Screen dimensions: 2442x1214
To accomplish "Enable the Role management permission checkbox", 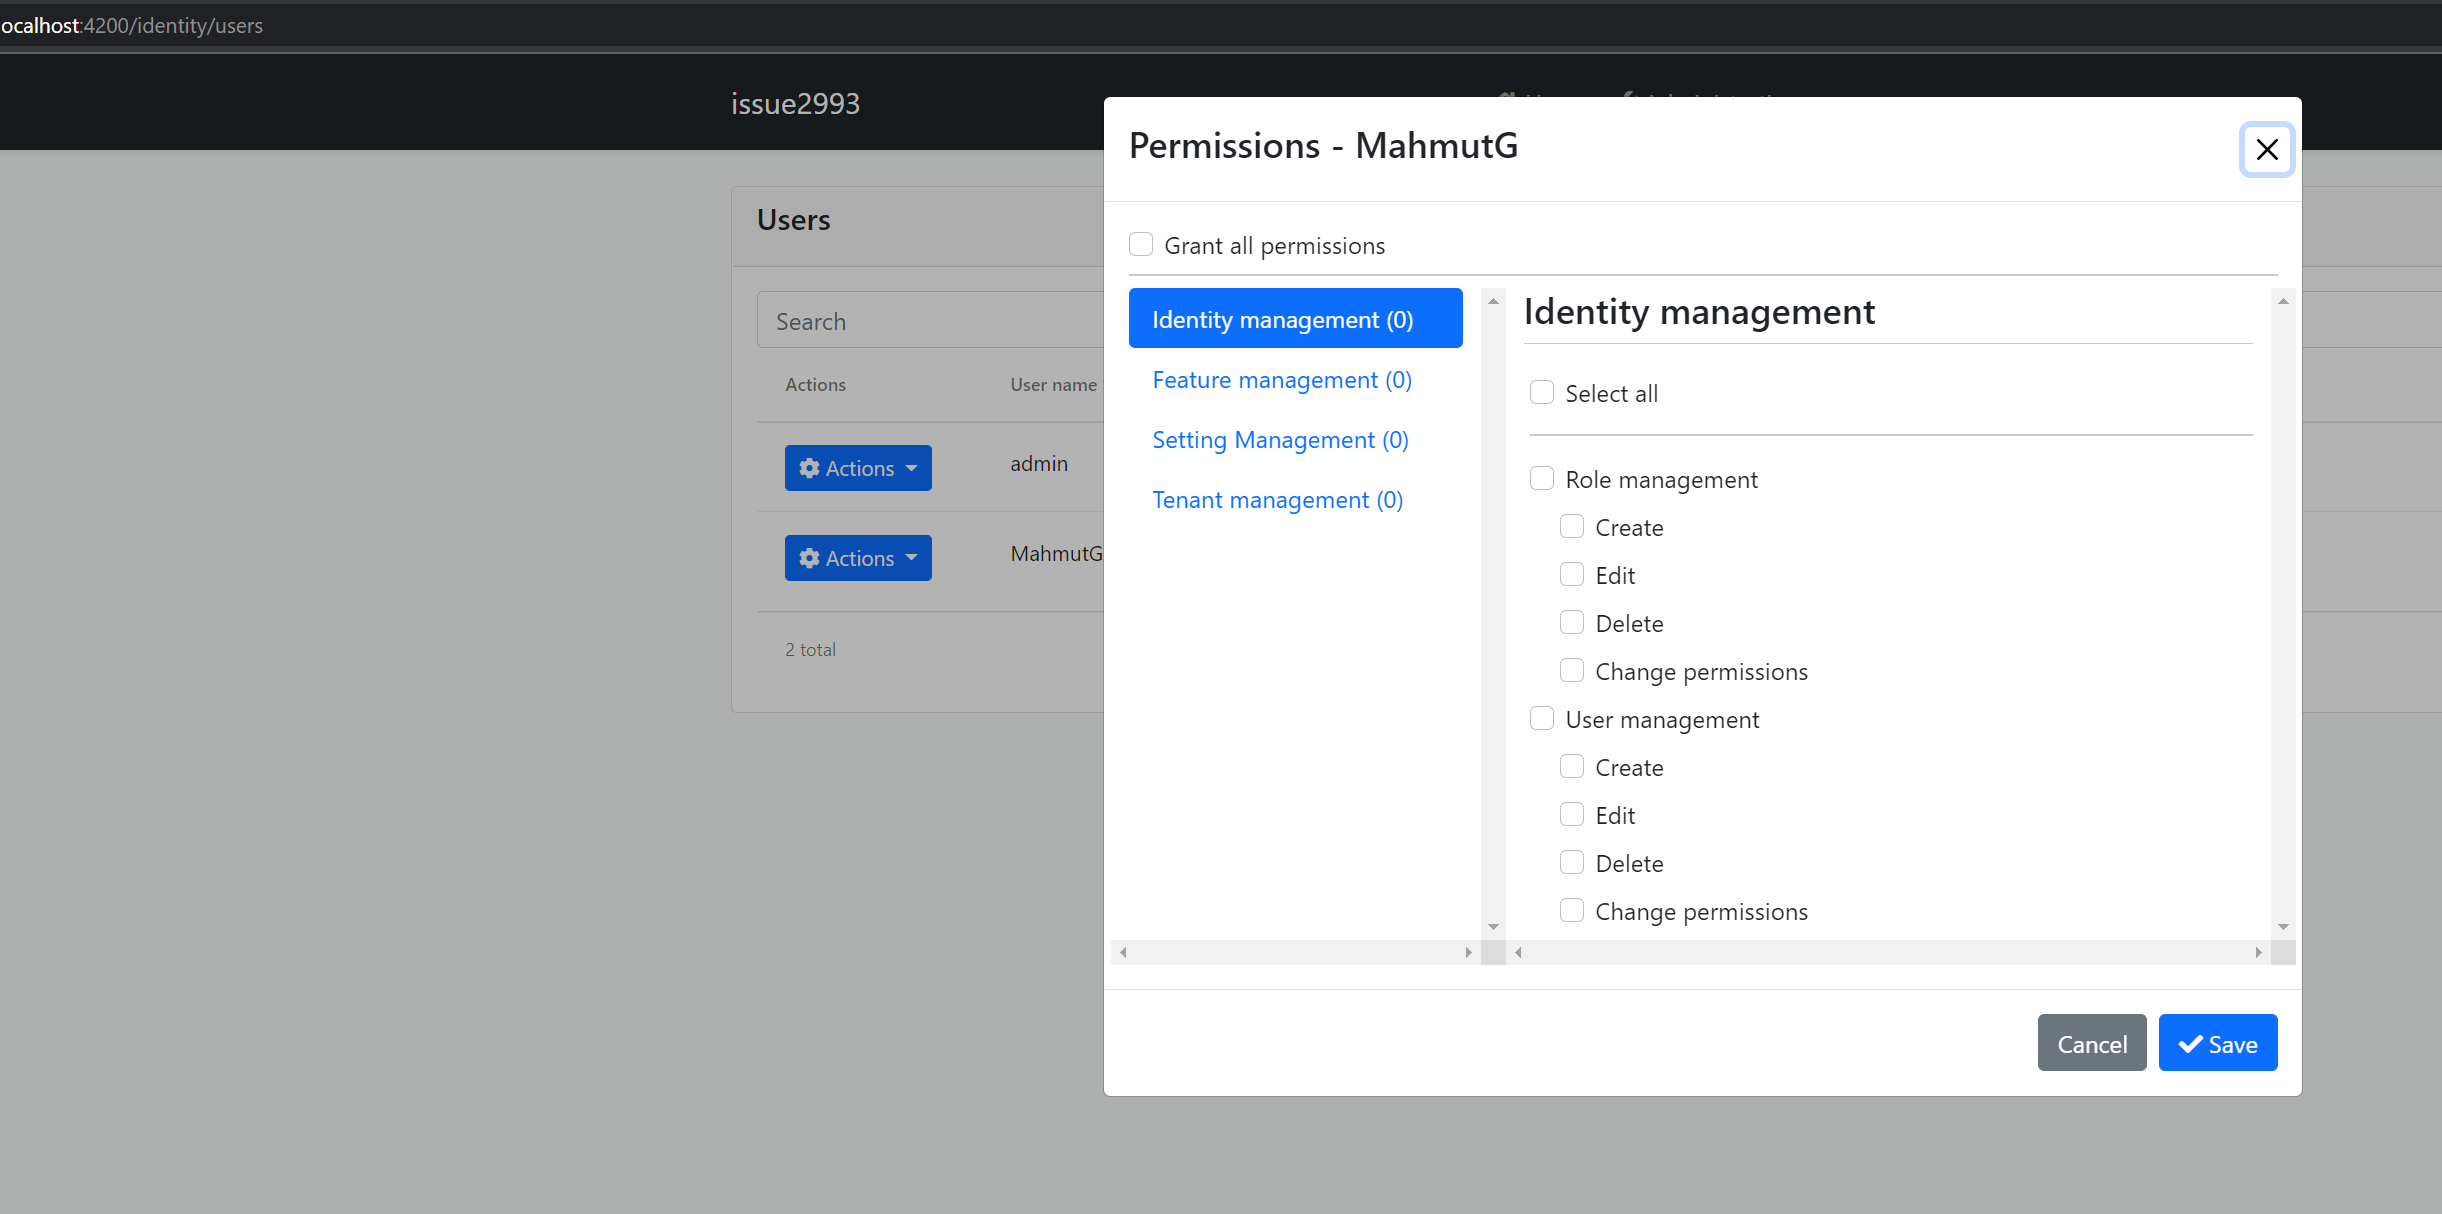I will click(x=1542, y=478).
